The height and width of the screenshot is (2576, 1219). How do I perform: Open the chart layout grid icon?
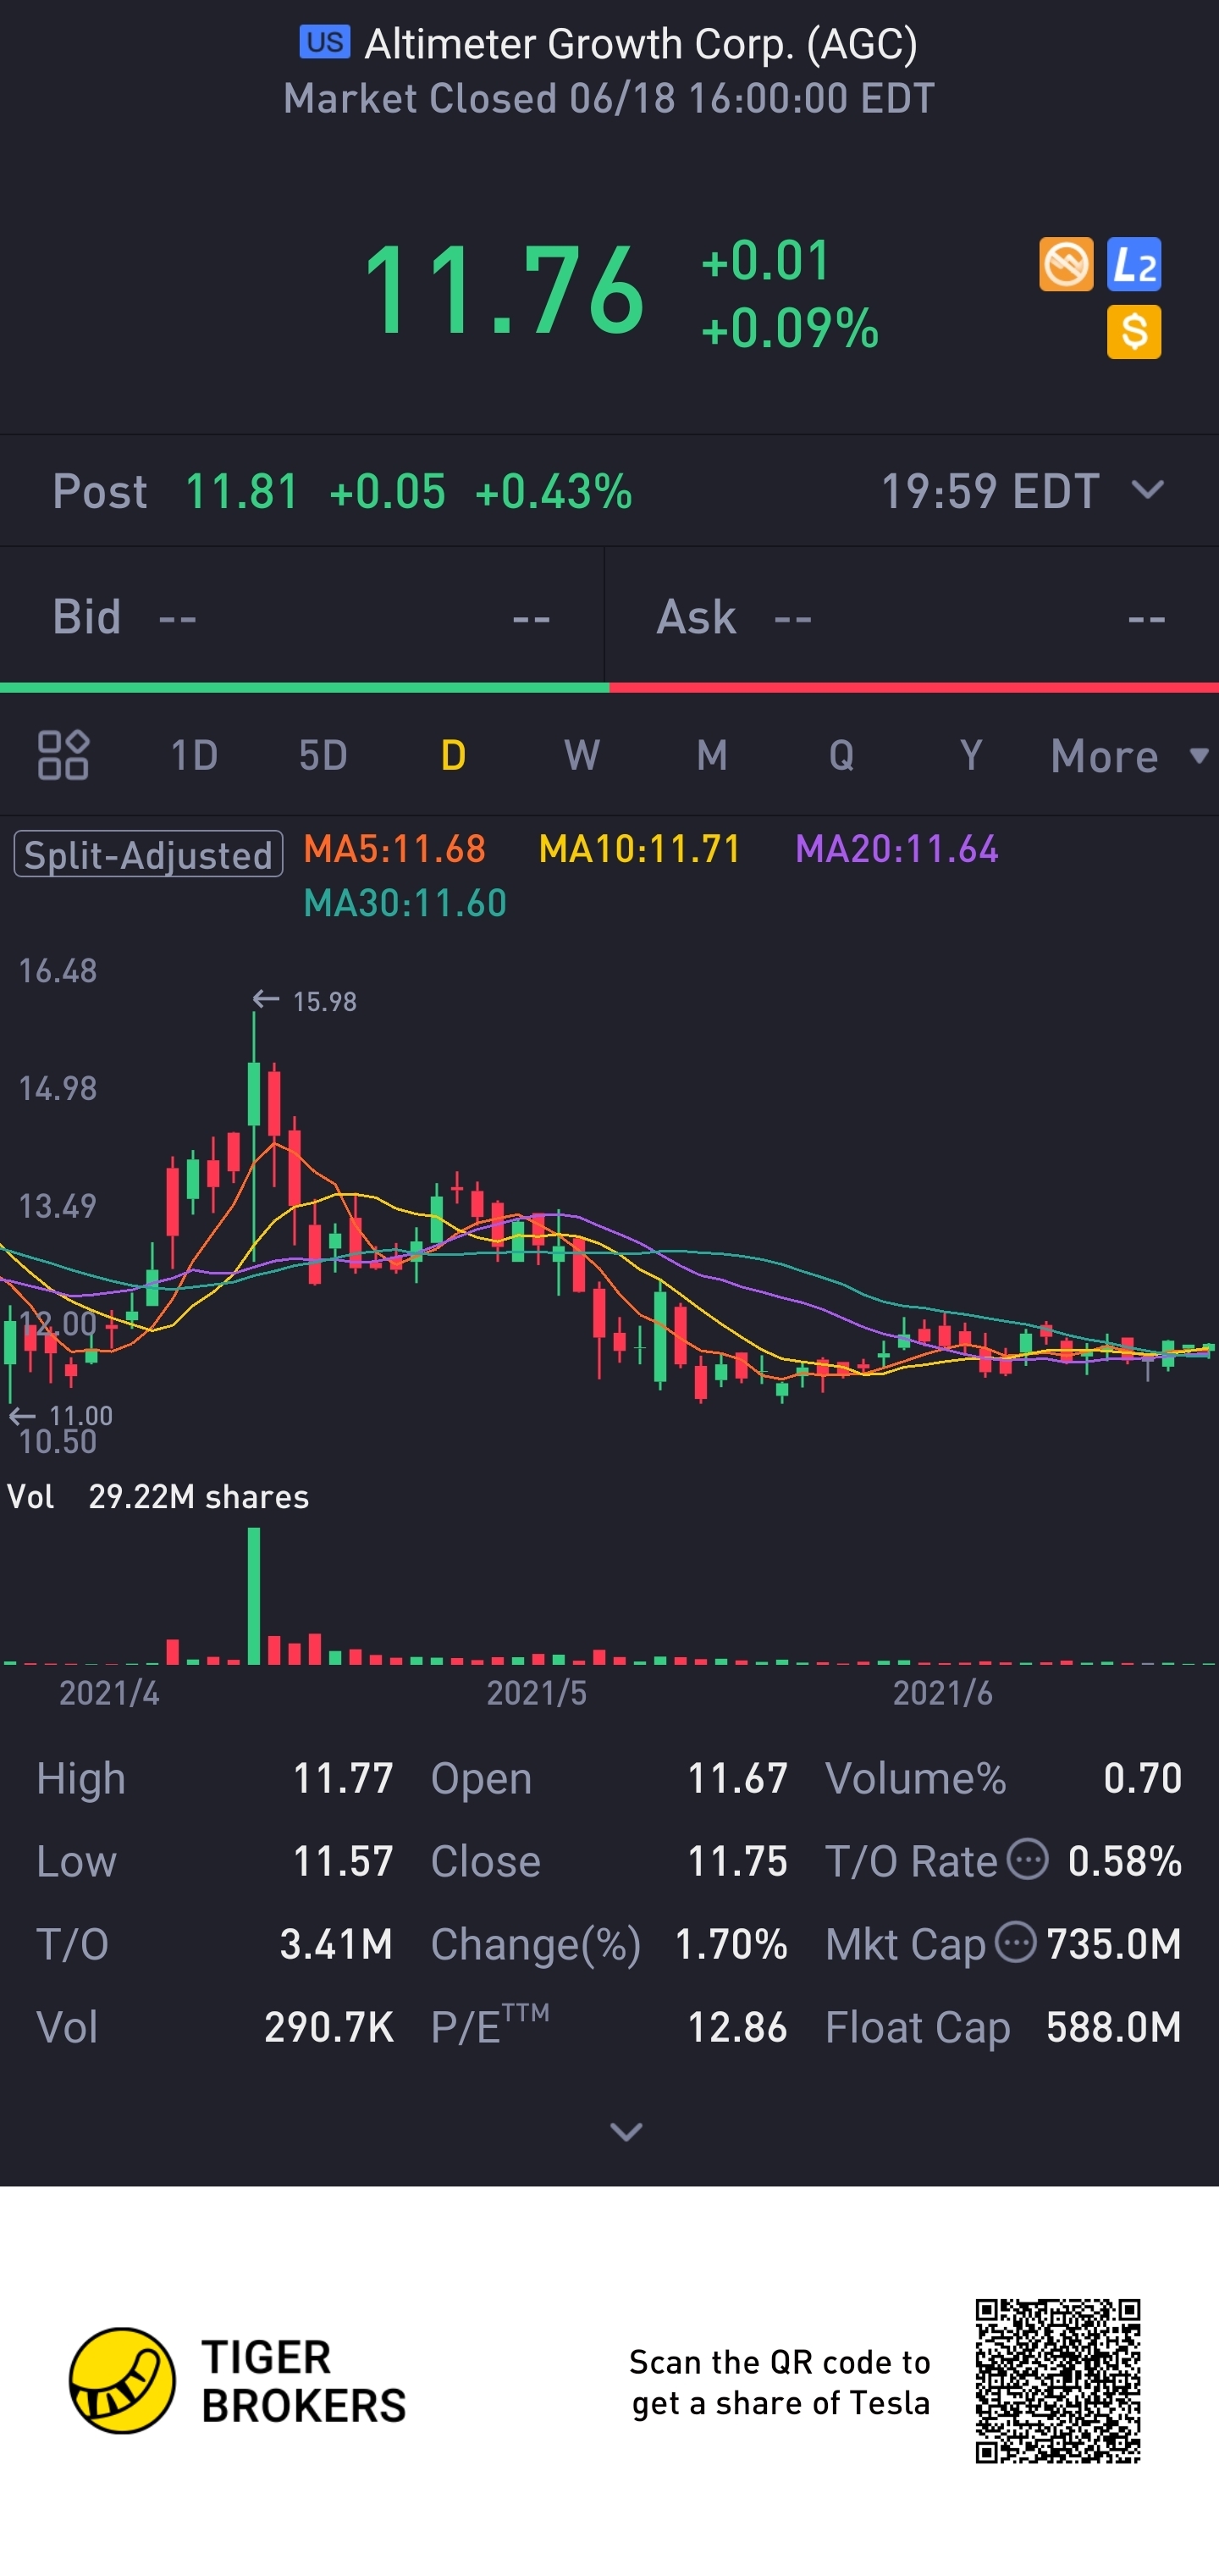pos(63,755)
